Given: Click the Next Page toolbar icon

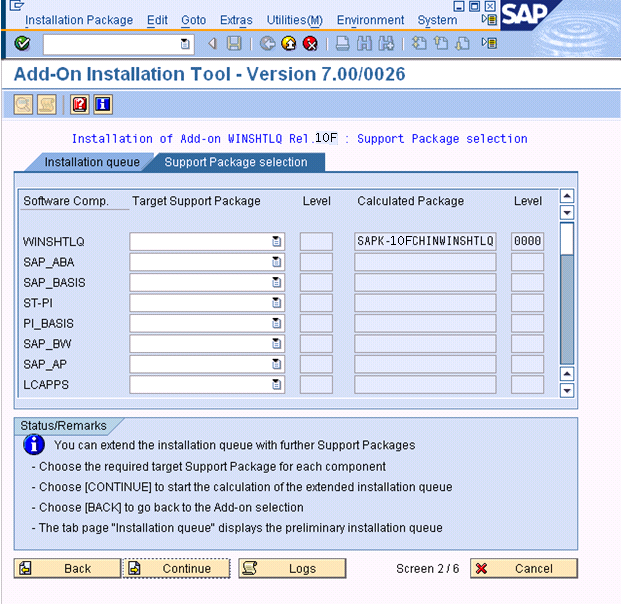Looking at the screenshot, I should tap(462, 43).
